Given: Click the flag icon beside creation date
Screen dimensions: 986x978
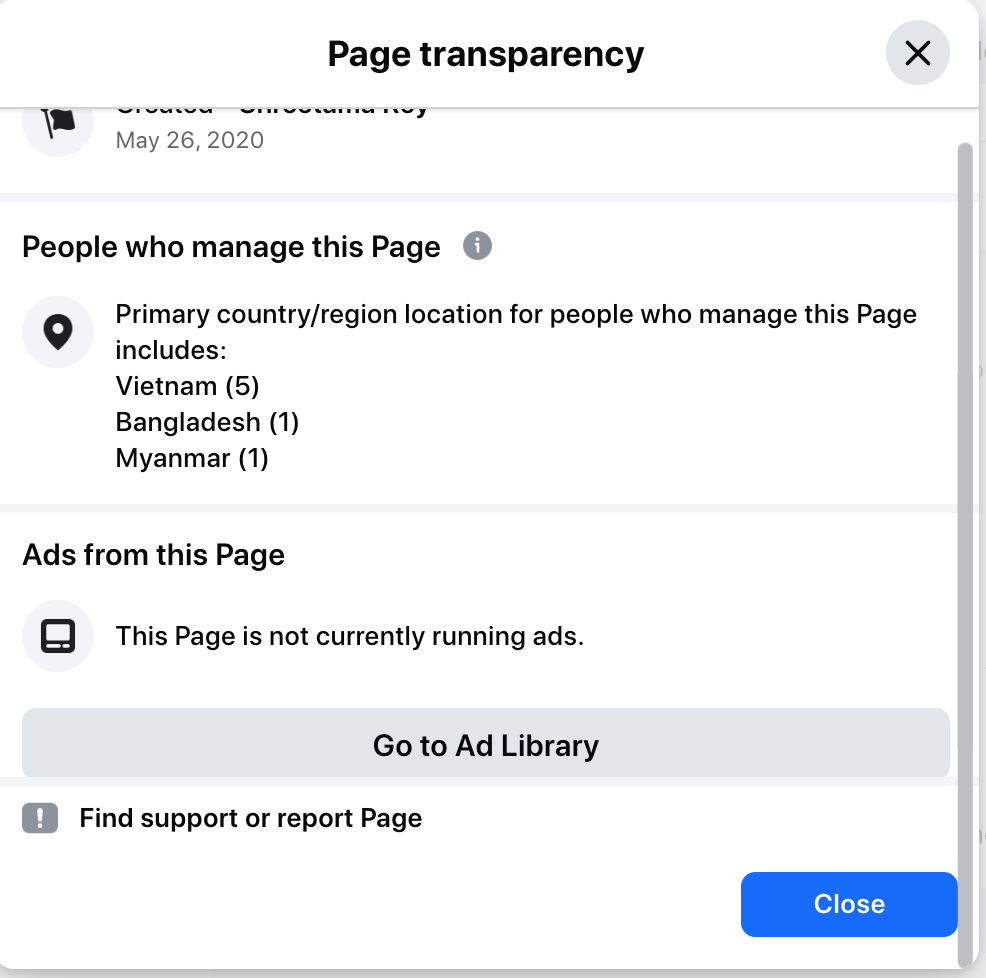Looking at the screenshot, I should tap(58, 124).
